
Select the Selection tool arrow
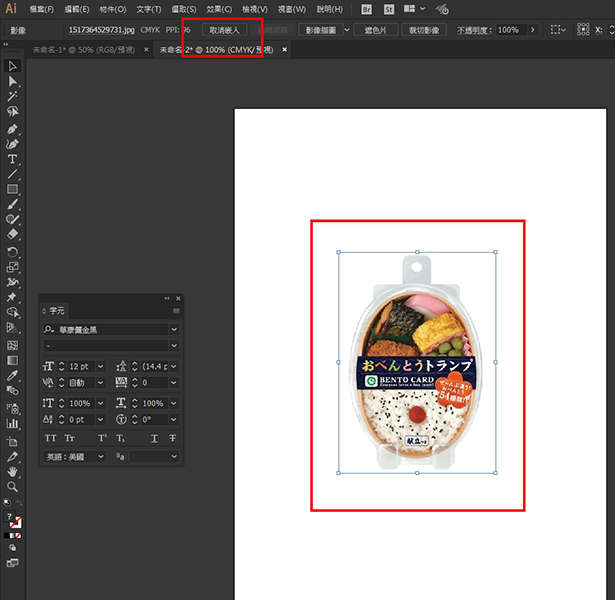[13, 66]
